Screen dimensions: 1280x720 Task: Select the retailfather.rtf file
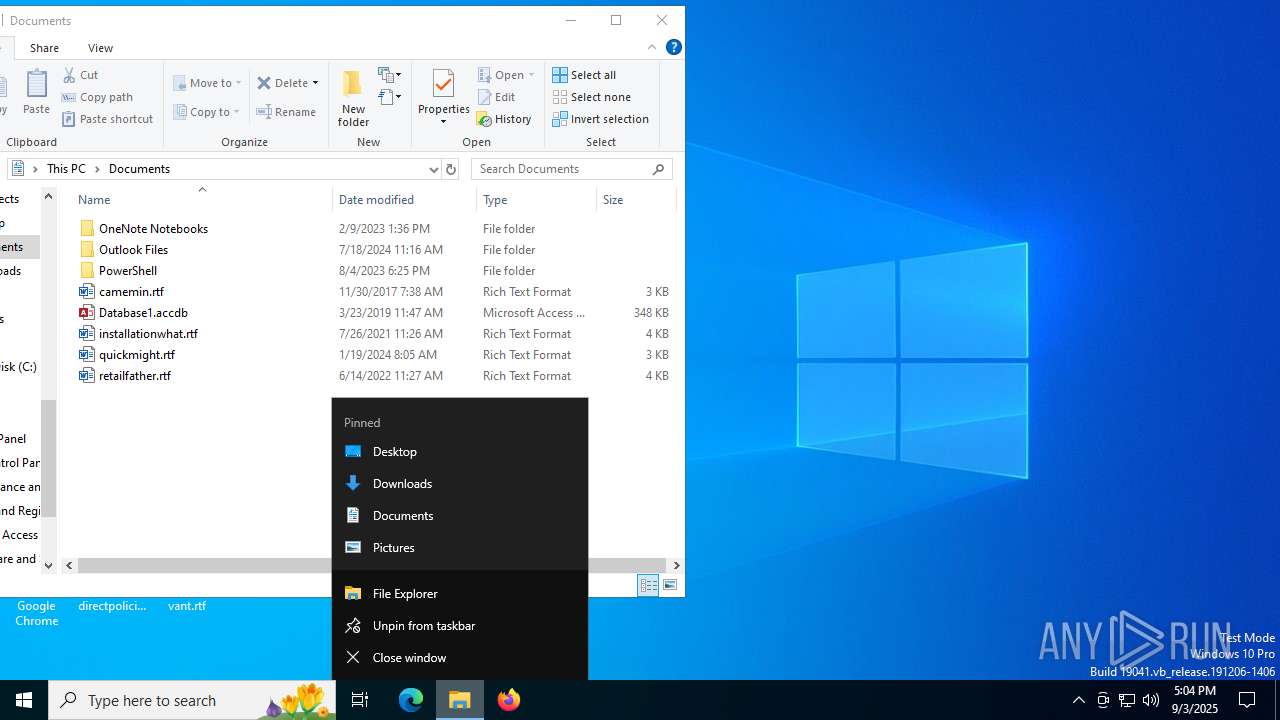click(x=134, y=375)
